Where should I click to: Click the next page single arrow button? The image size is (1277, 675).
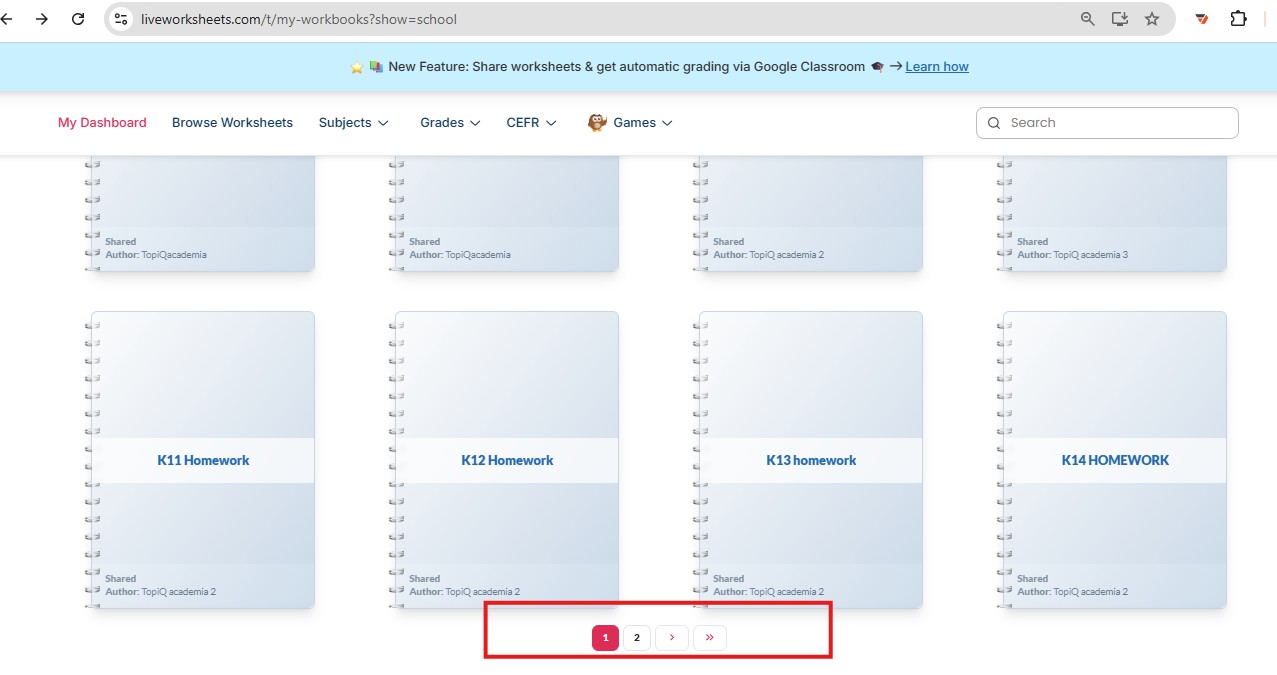click(x=672, y=638)
